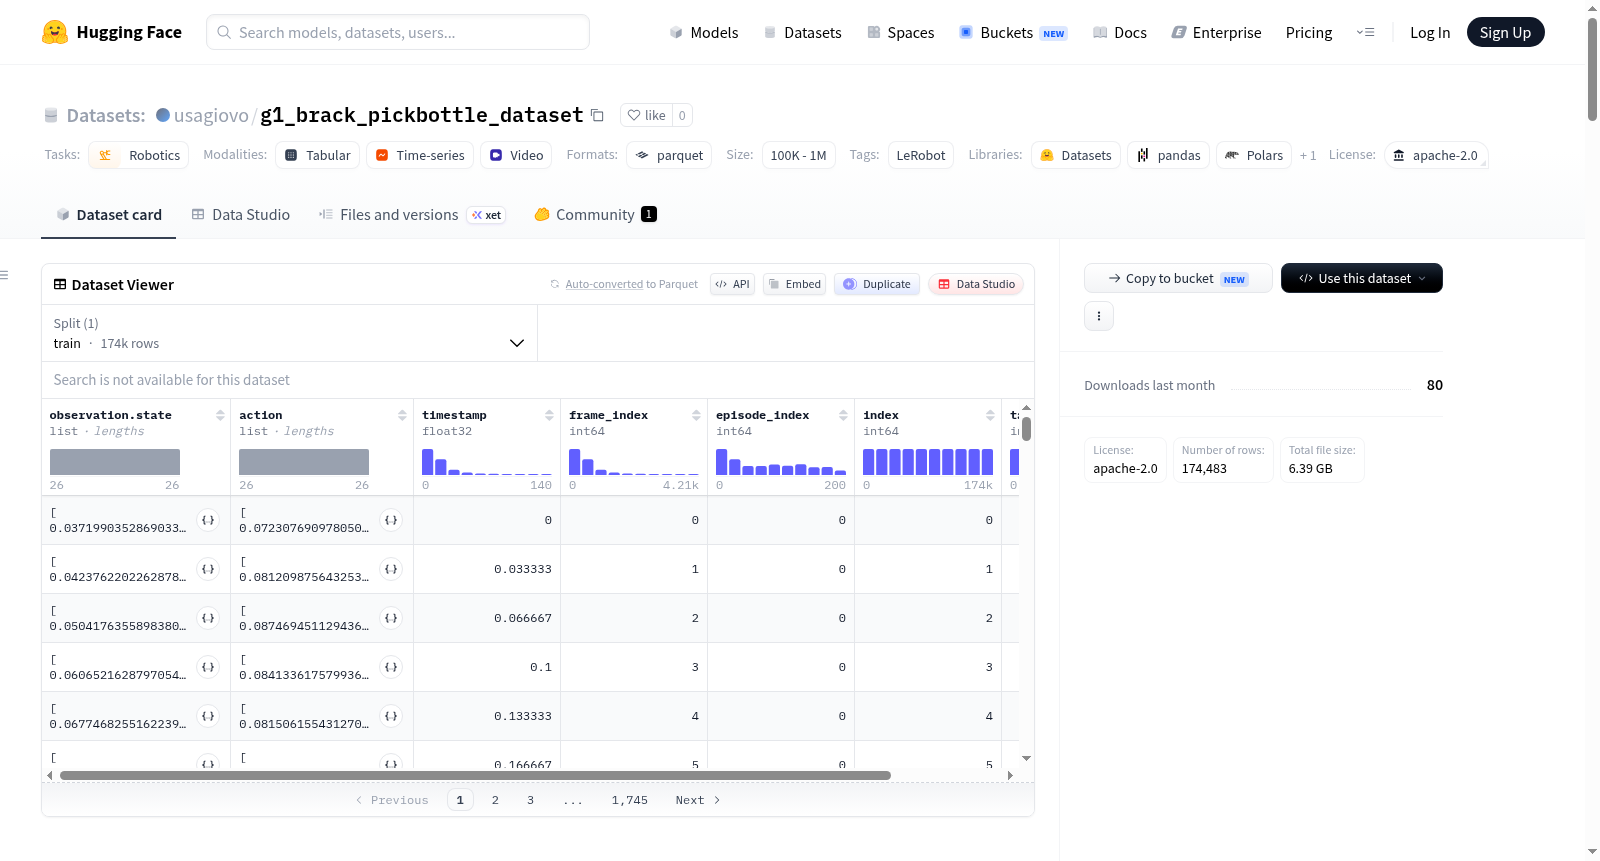
Task: Switch to the Data Studio tab
Action: tap(241, 214)
